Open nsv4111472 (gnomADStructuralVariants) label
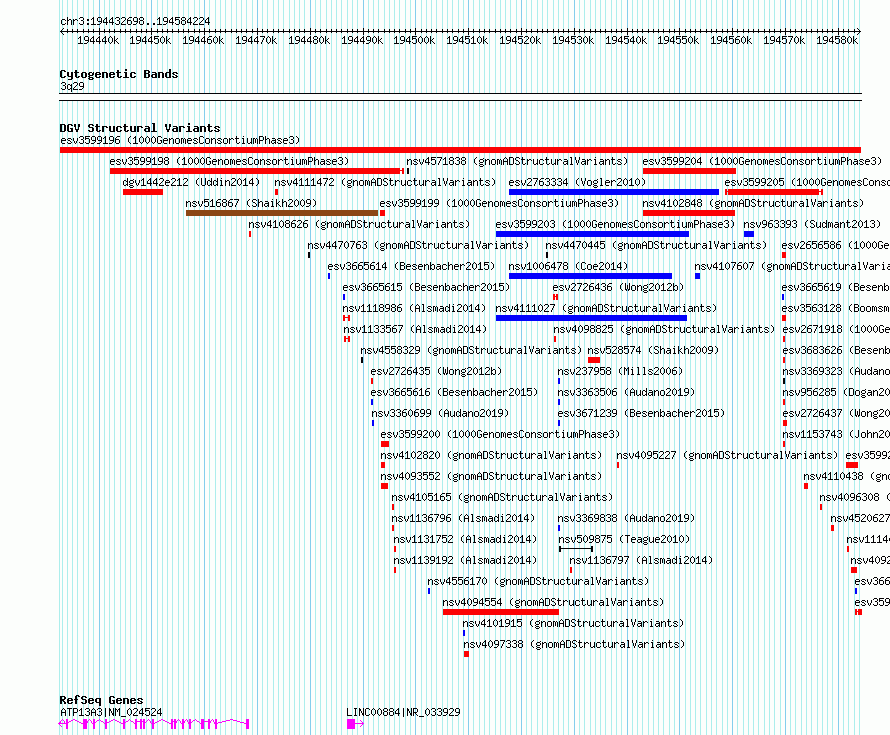This screenshot has width=890, height=735. [x=385, y=182]
